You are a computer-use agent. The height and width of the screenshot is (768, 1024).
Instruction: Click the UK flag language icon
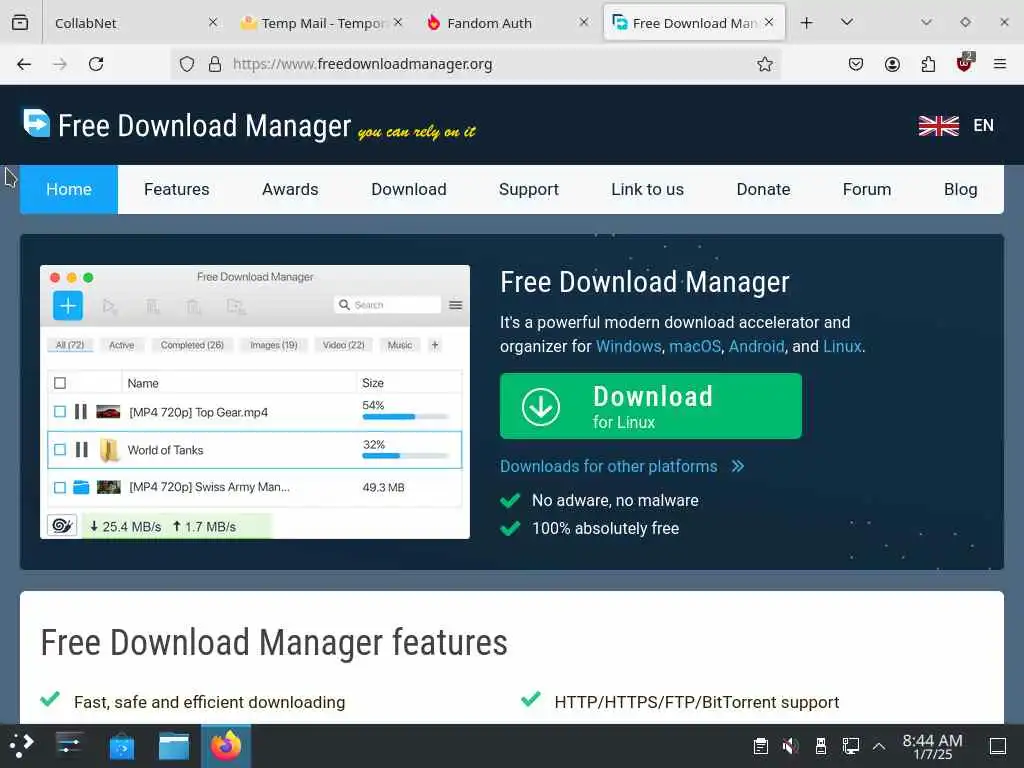(x=938, y=125)
